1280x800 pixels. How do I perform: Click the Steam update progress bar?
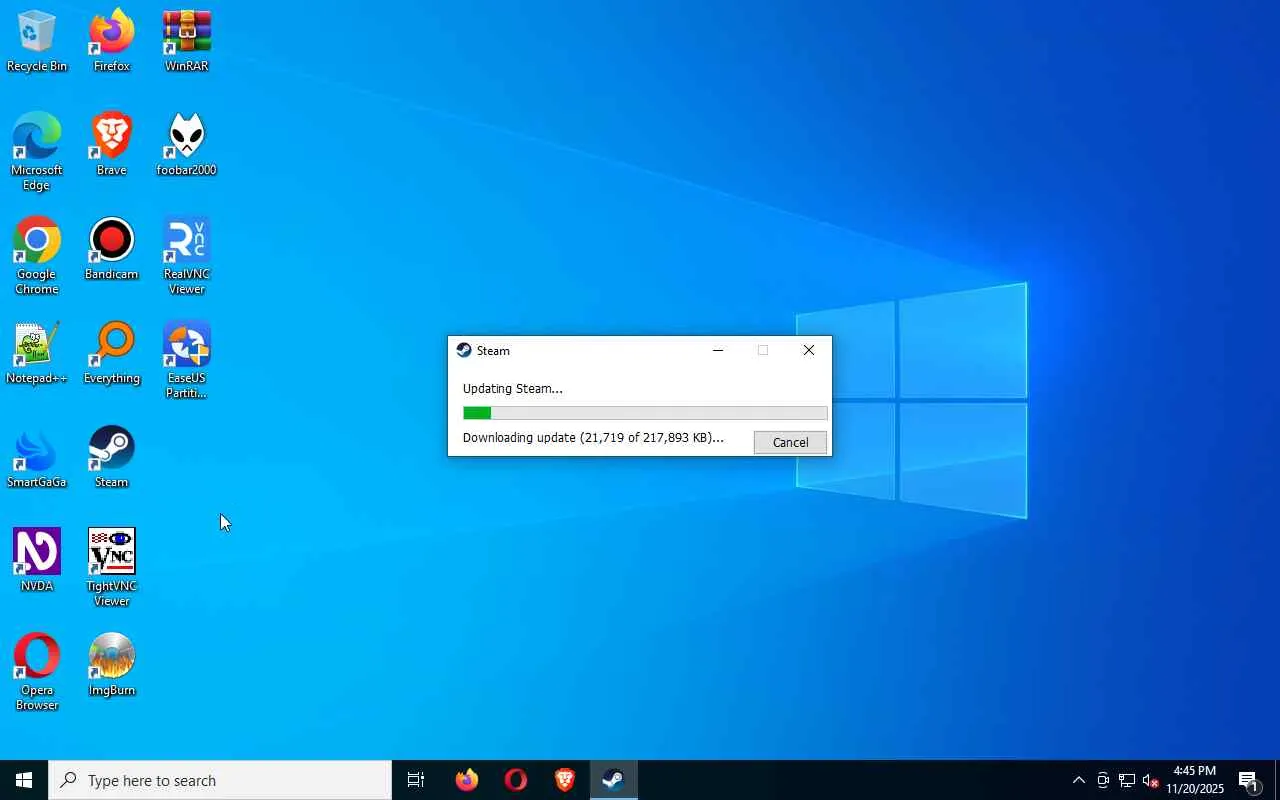pos(645,413)
